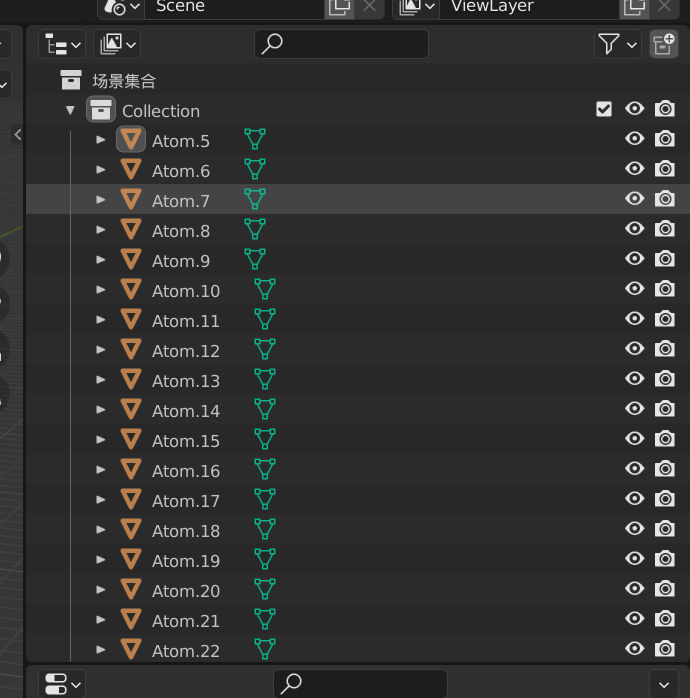Select the Atom.9 row
The image size is (690, 698).
click(x=358, y=260)
